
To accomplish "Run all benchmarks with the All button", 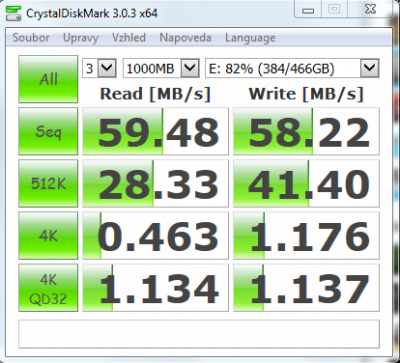I will point(48,79).
